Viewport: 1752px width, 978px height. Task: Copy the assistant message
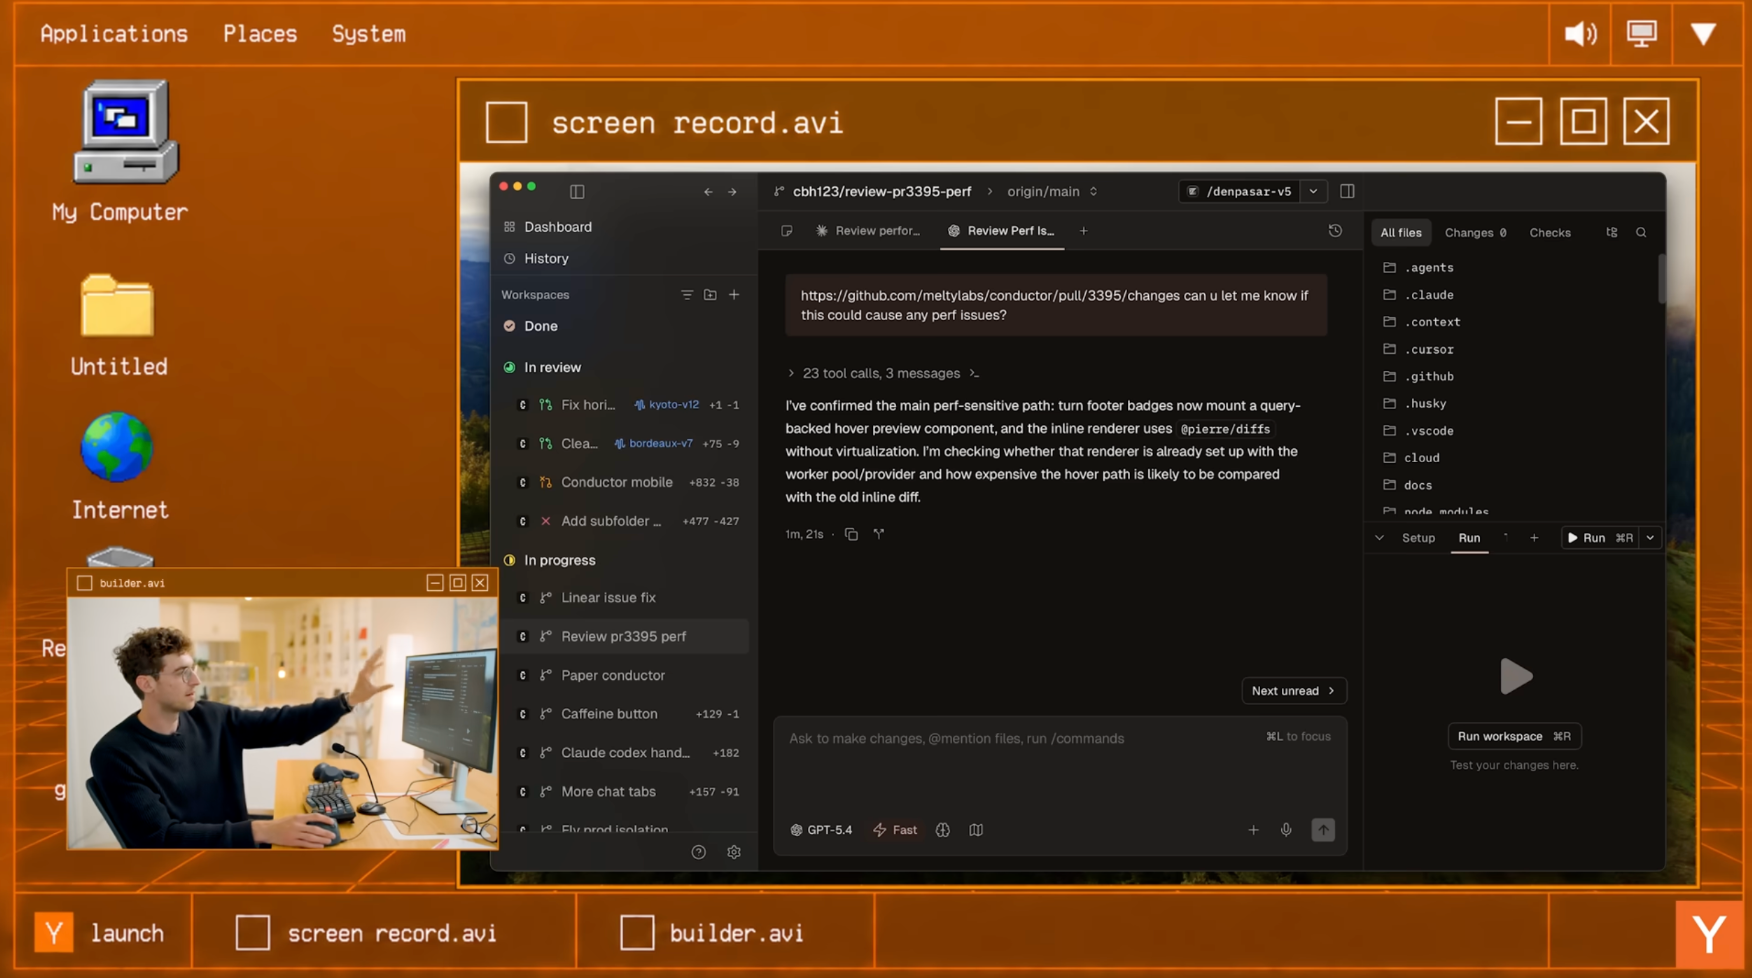pyautogui.click(x=852, y=534)
